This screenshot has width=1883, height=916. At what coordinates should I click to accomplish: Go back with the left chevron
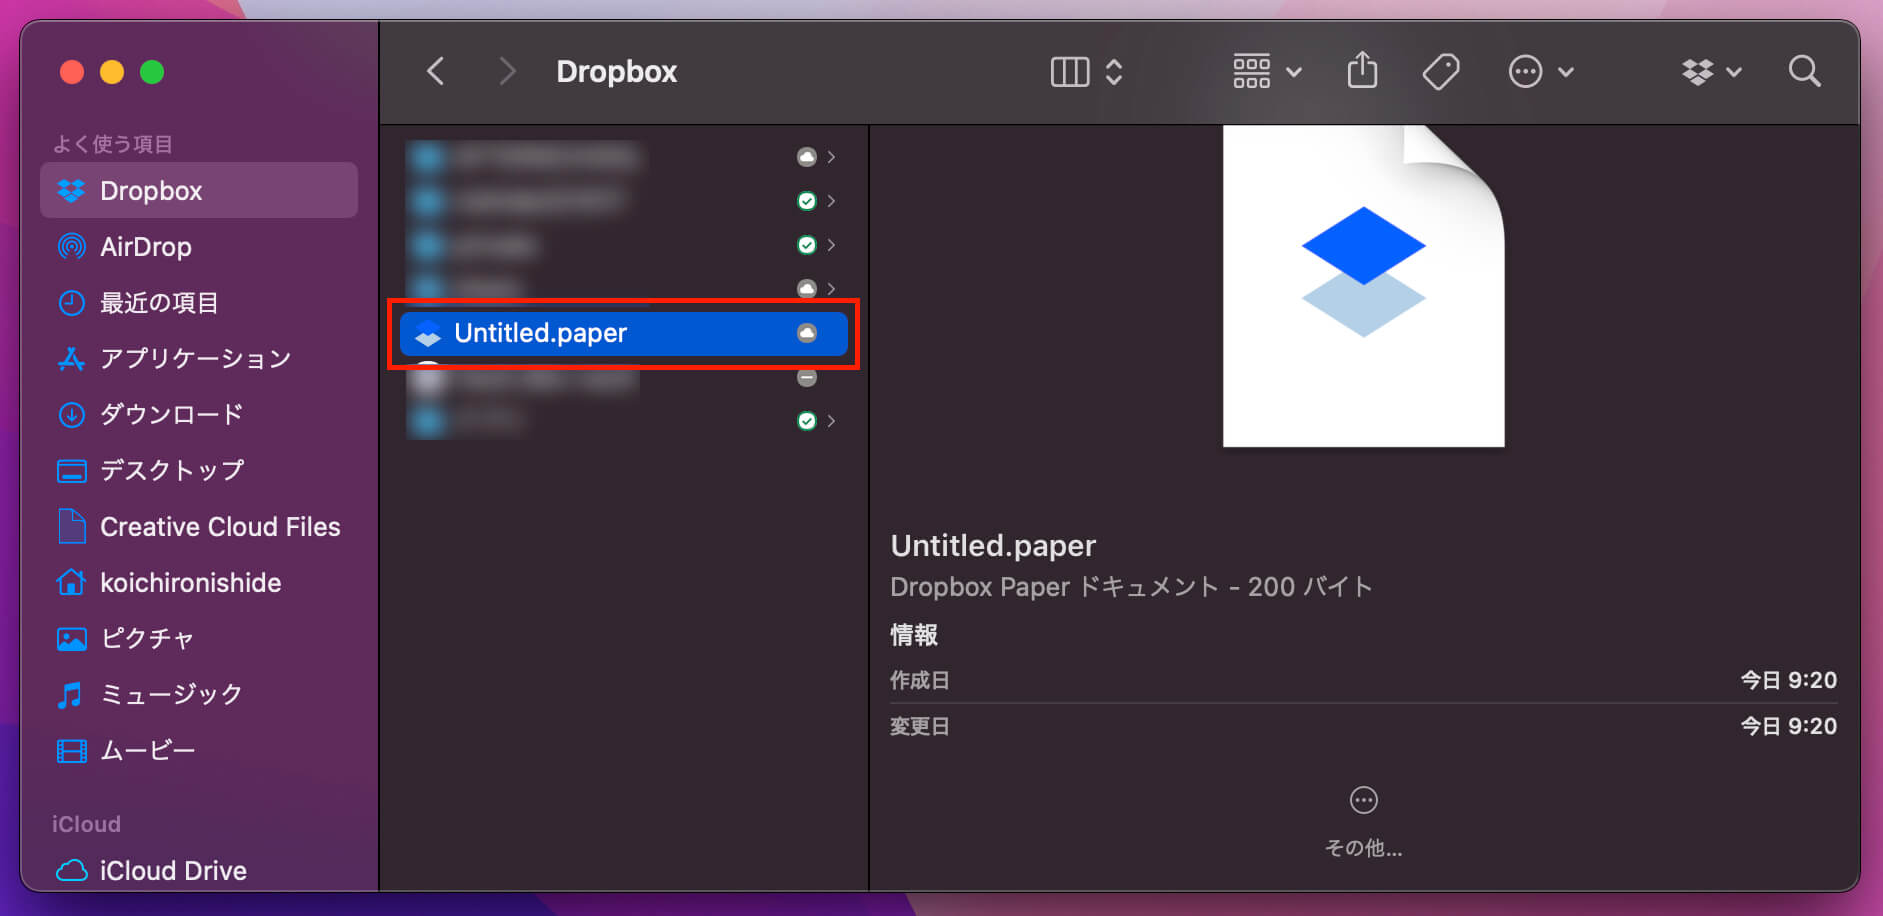(435, 71)
